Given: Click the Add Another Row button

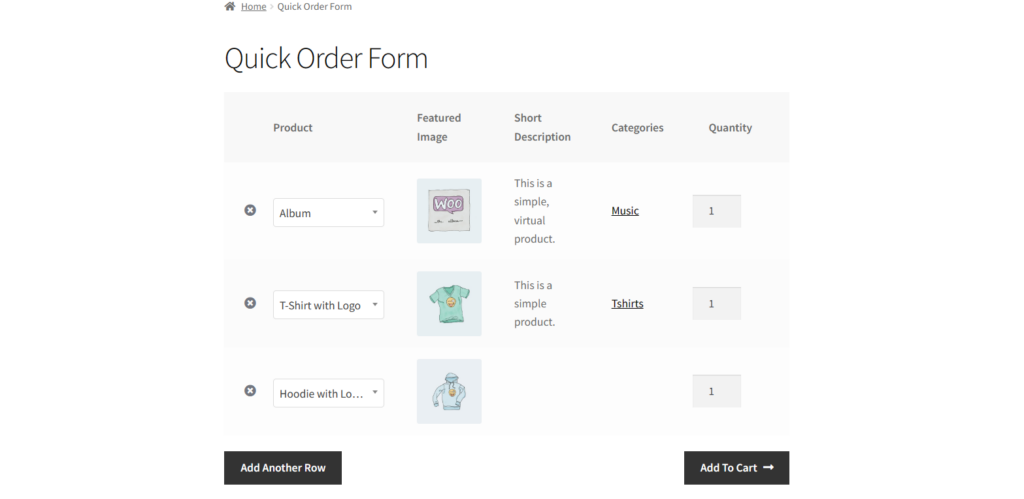Looking at the screenshot, I should [283, 468].
